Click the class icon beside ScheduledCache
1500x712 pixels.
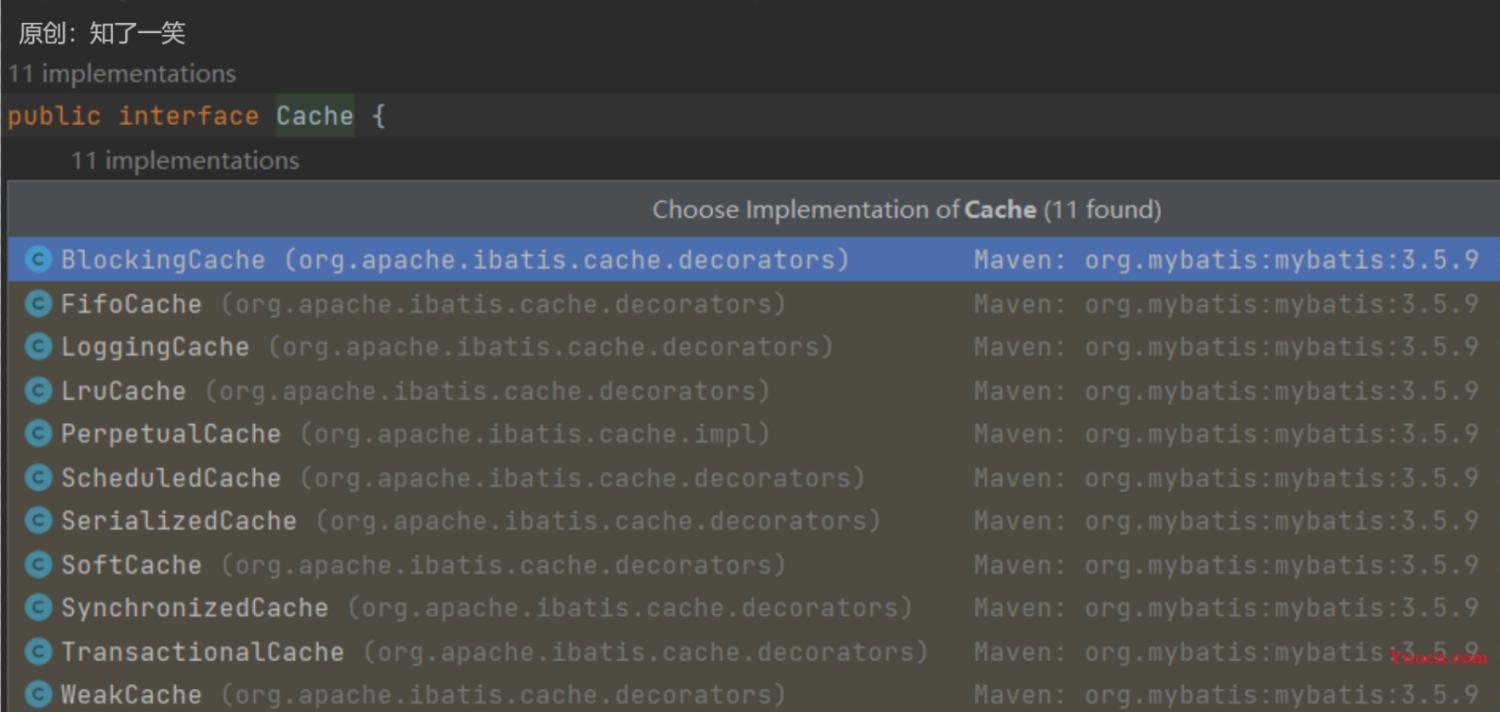pyautogui.click(x=38, y=478)
